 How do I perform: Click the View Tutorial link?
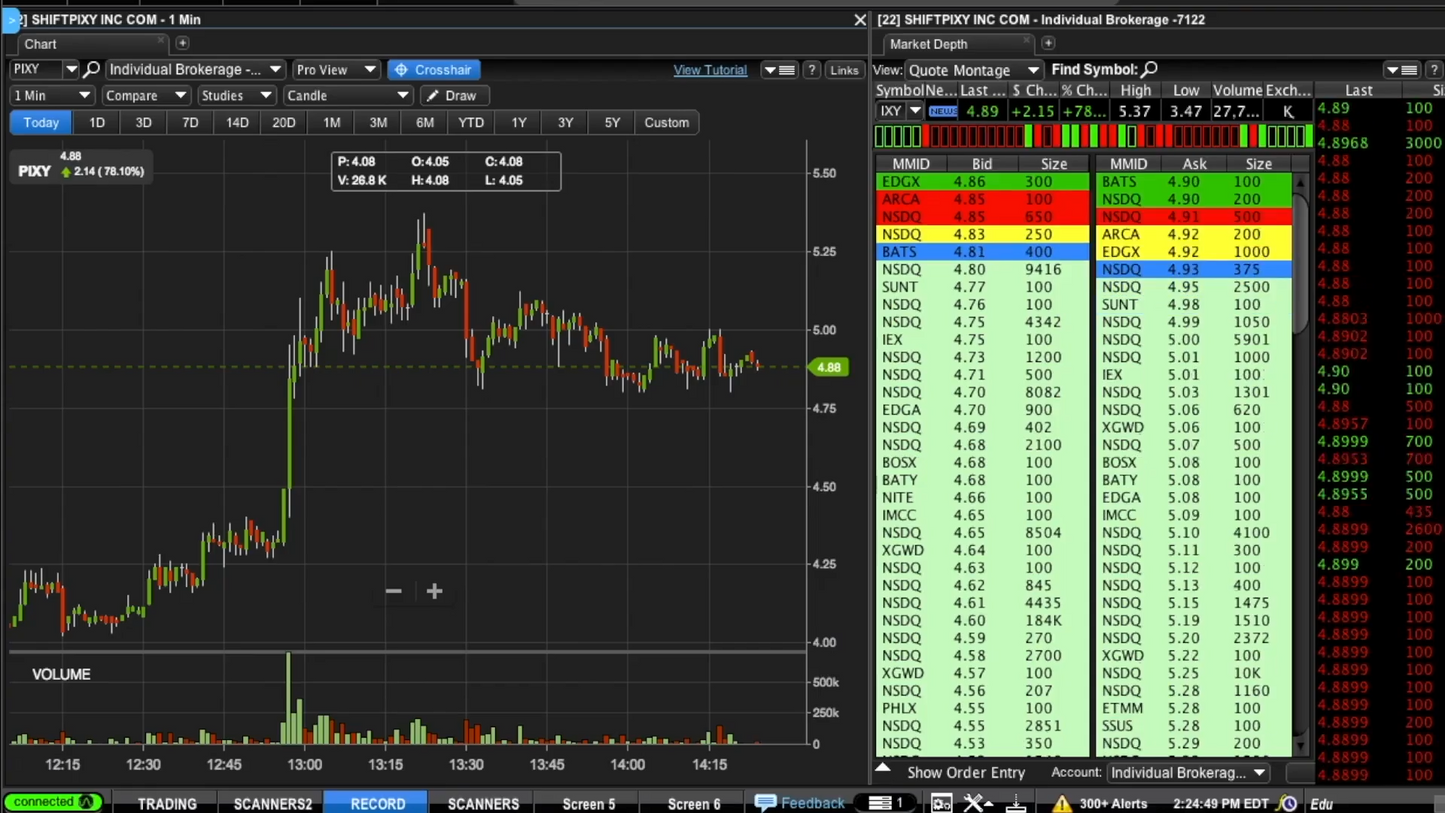point(710,69)
